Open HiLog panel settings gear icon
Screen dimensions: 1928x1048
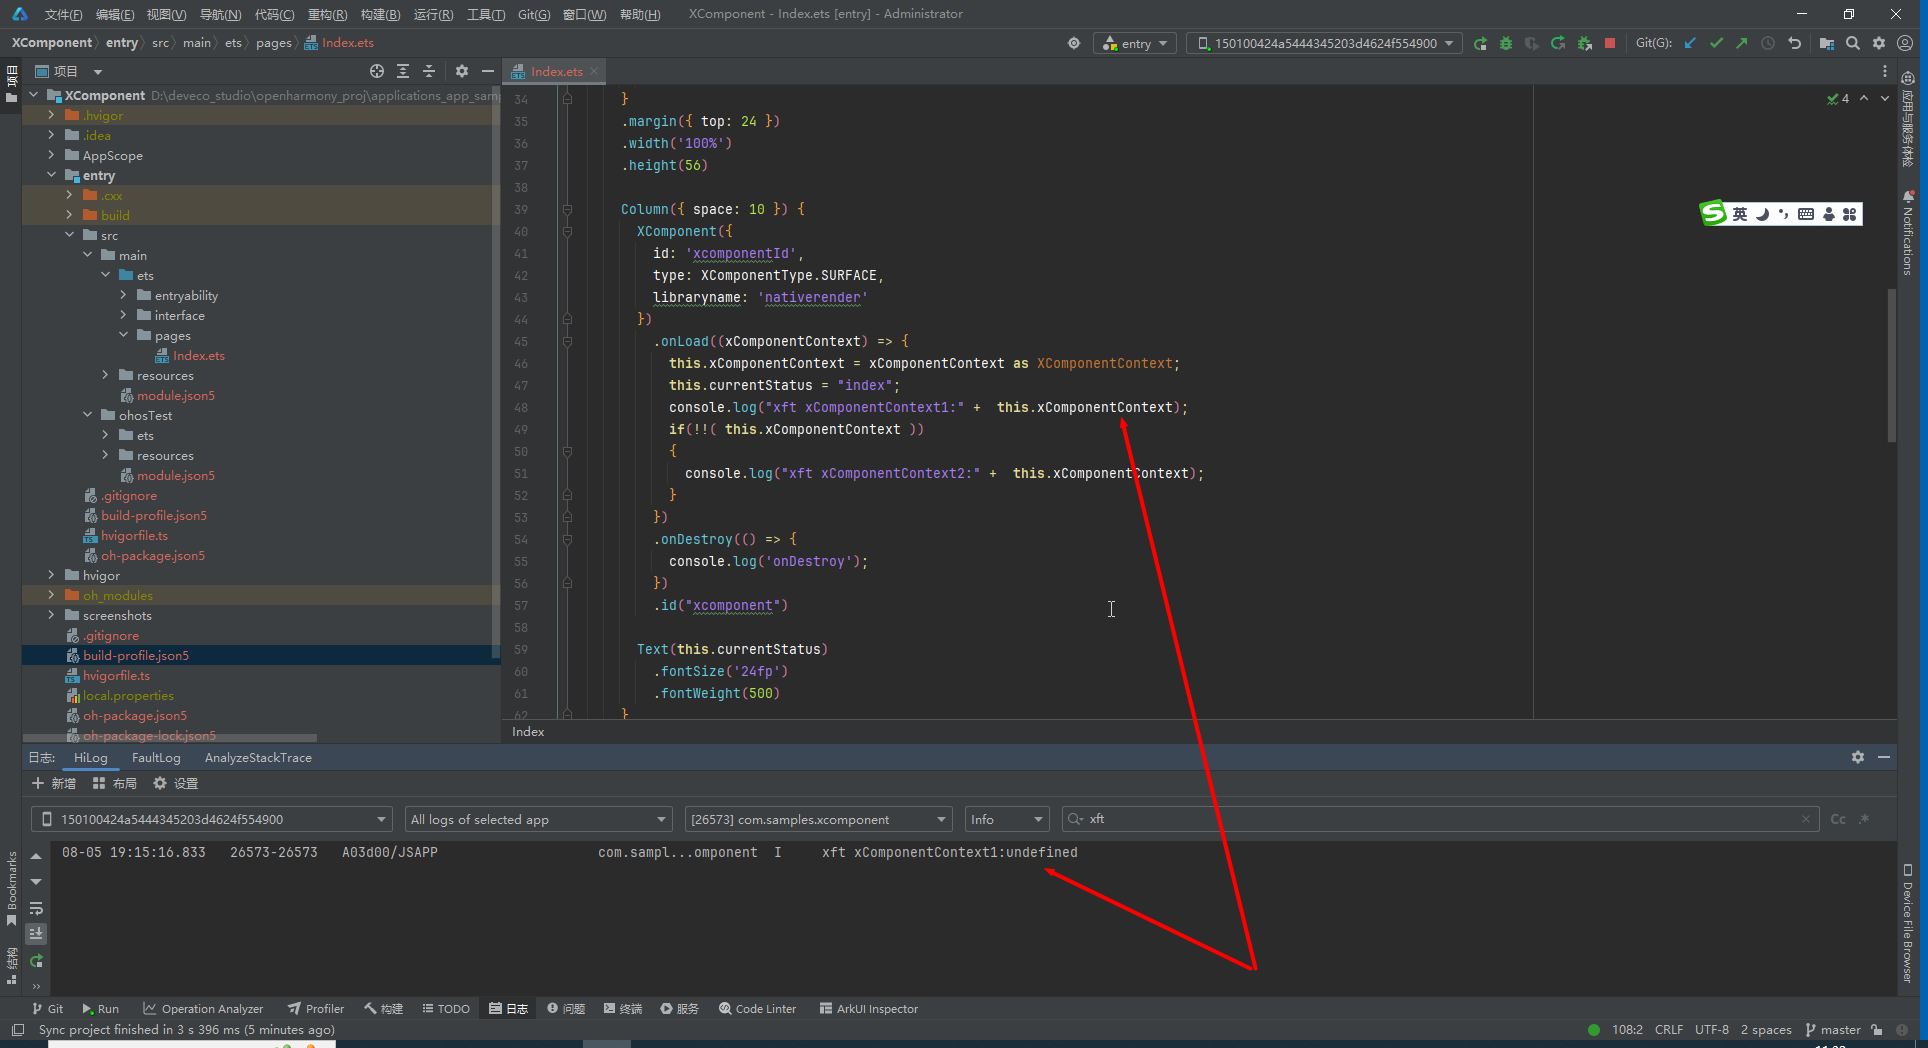[1858, 757]
